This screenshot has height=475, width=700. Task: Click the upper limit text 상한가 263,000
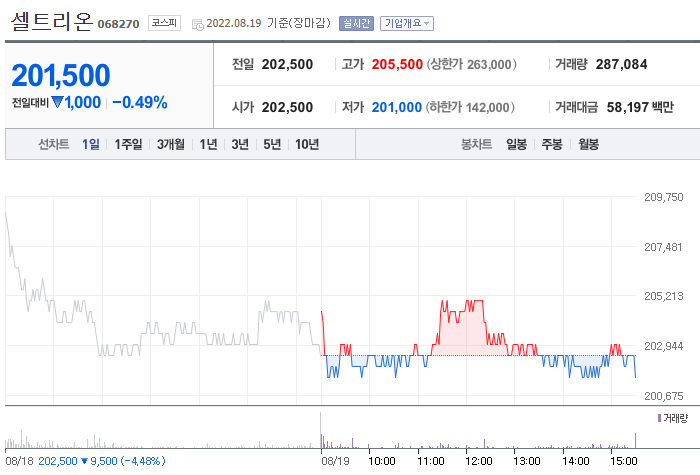[x=471, y=64]
